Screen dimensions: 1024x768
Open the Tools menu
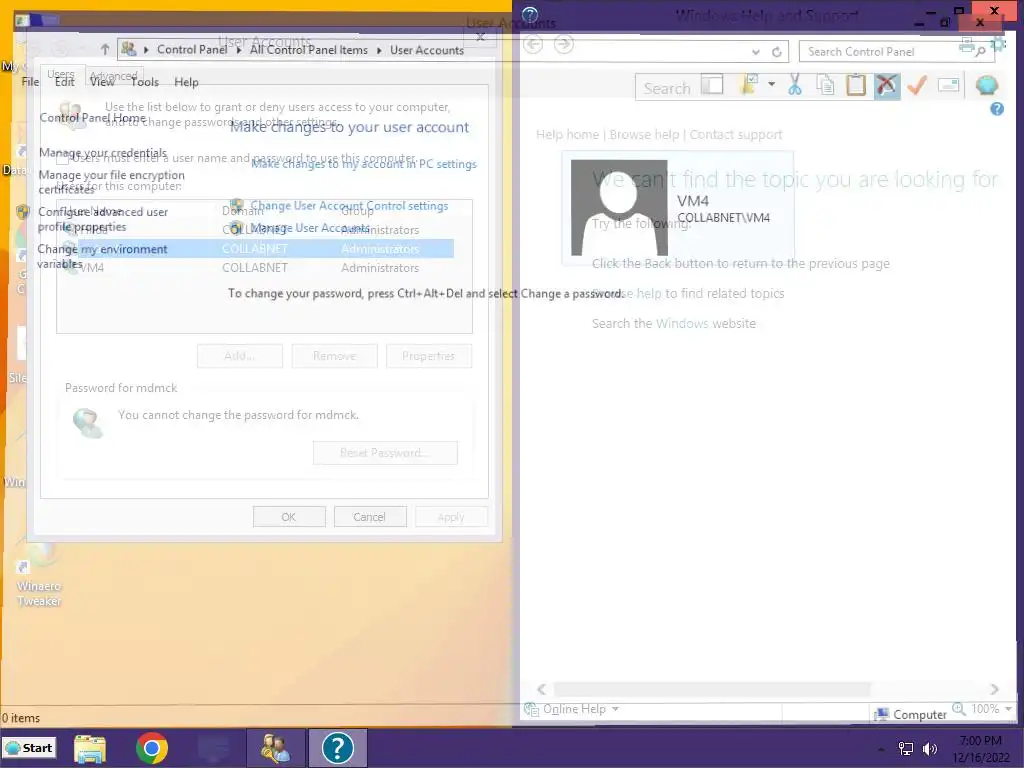(144, 82)
